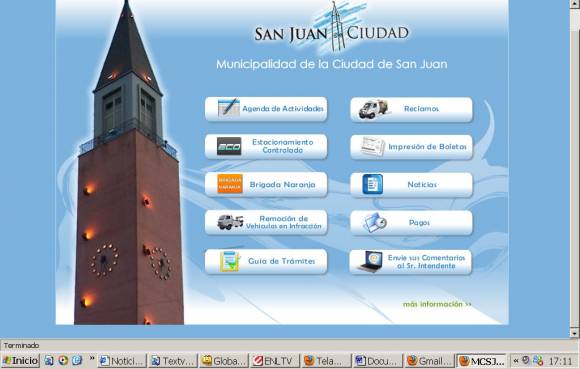Click the tow truck icon for Remoción de Vehículos
The height and width of the screenshot is (369, 580).
coord(230,222)
